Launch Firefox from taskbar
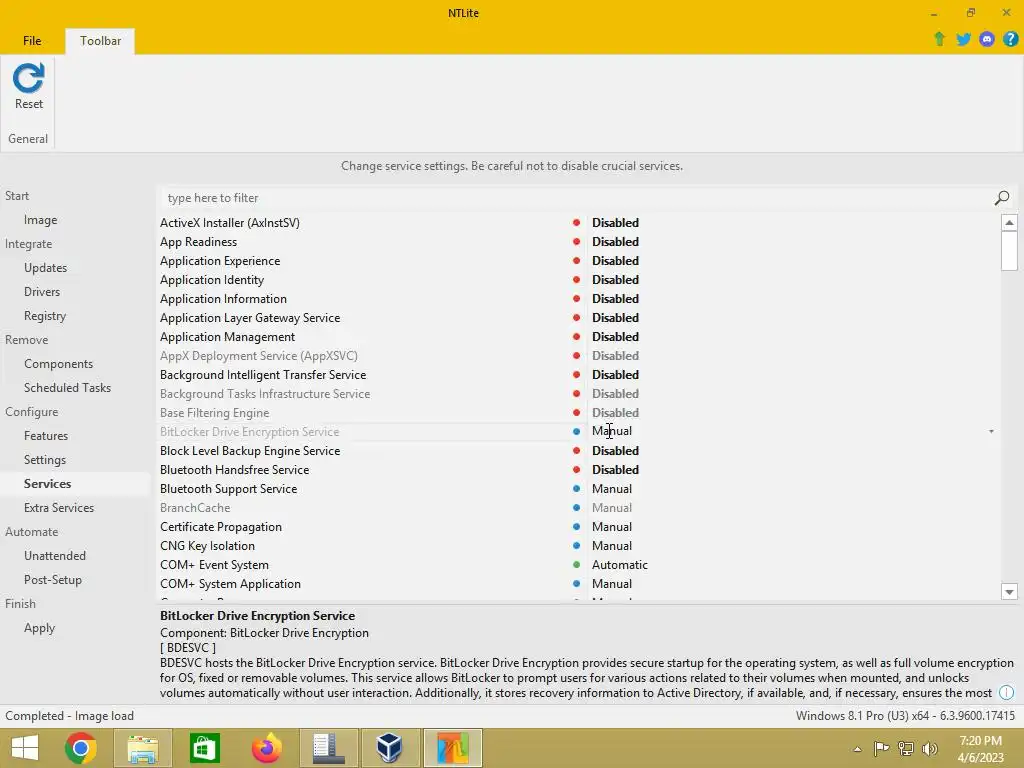 click(266, 748)
